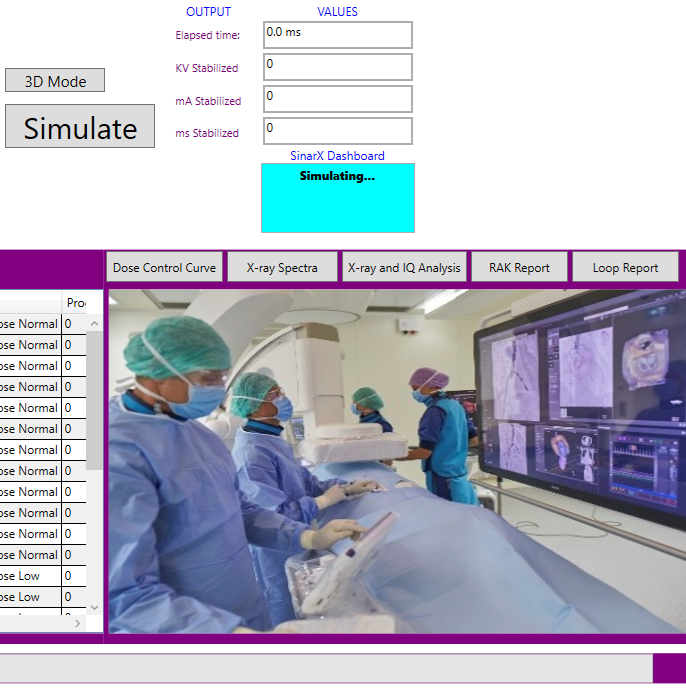This screenshot has height=689, width=686.
Task: Click the ms Stabilized value field
Action: click(338, 131)
